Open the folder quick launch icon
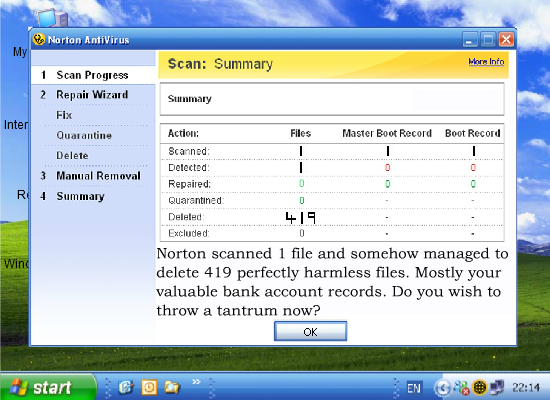This screenshot has height=400, width=550. pos(172,387)
